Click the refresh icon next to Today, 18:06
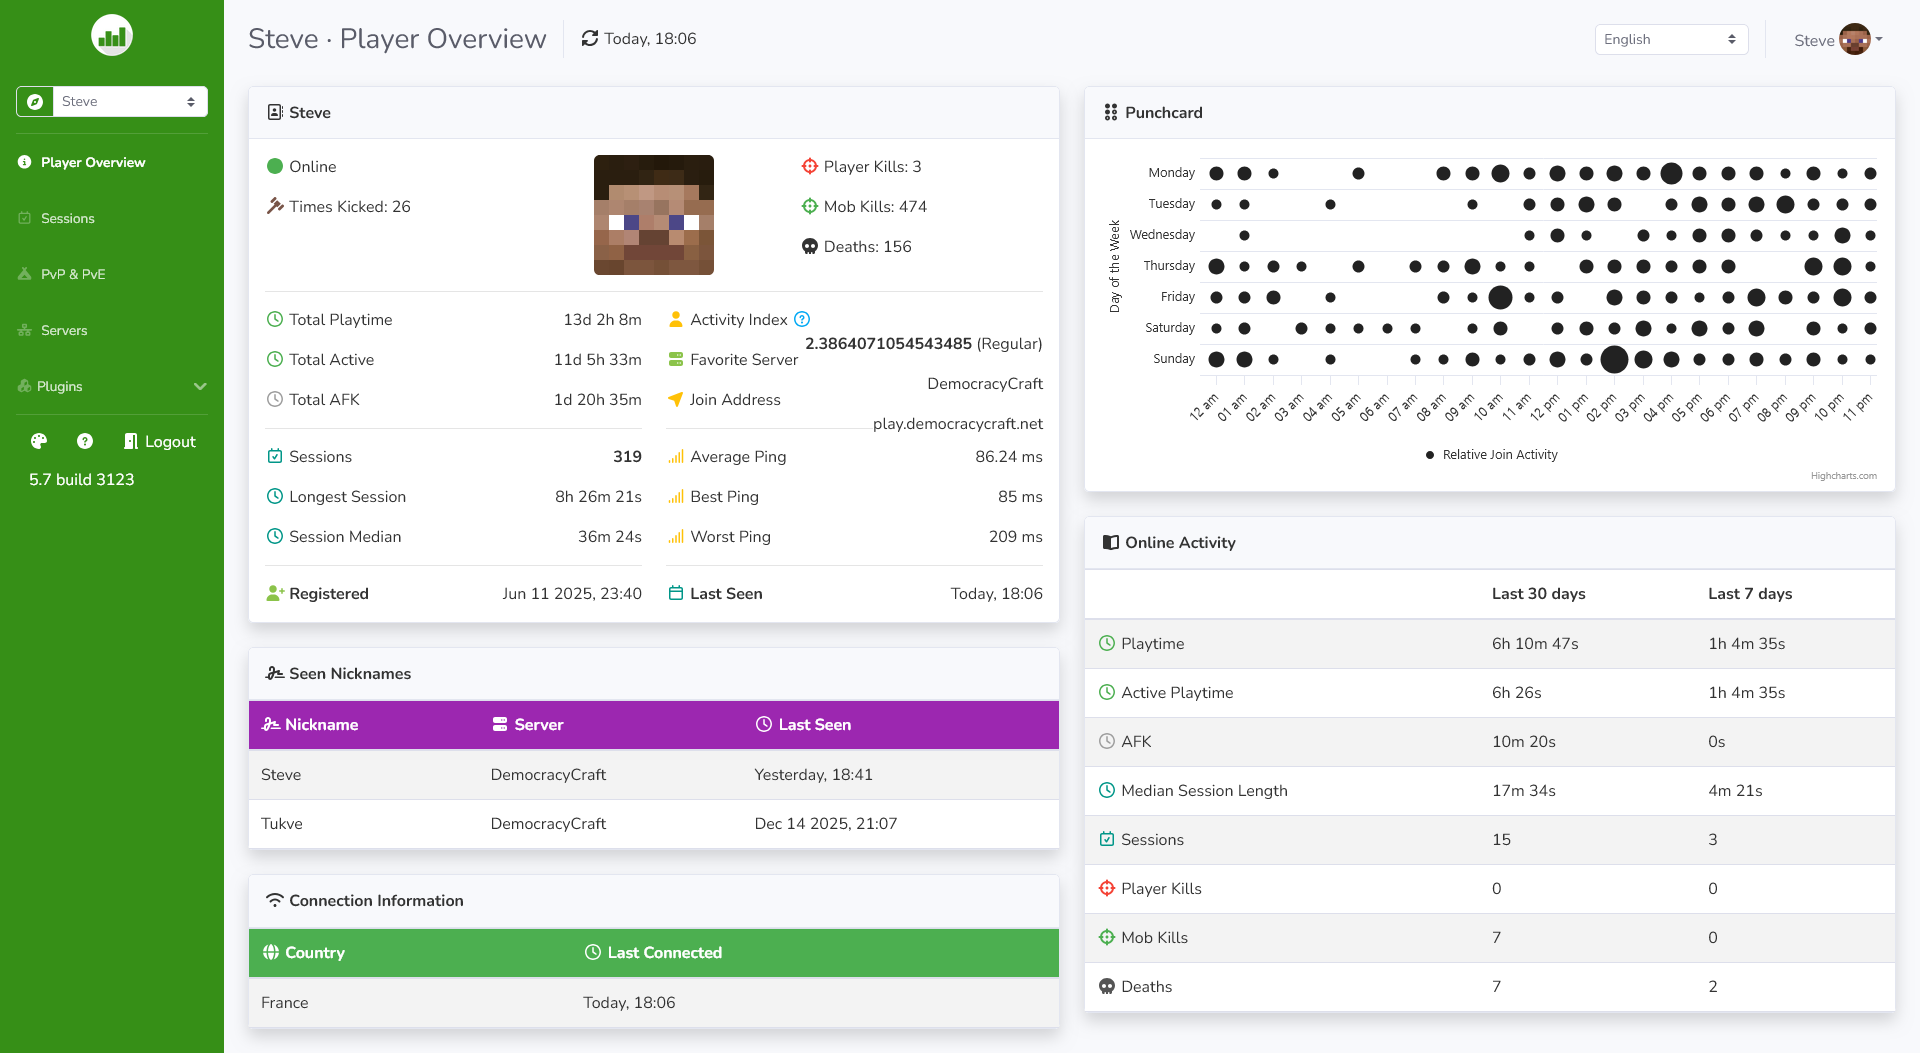This screenshot has width=1920, height=1053. point(590,39)
